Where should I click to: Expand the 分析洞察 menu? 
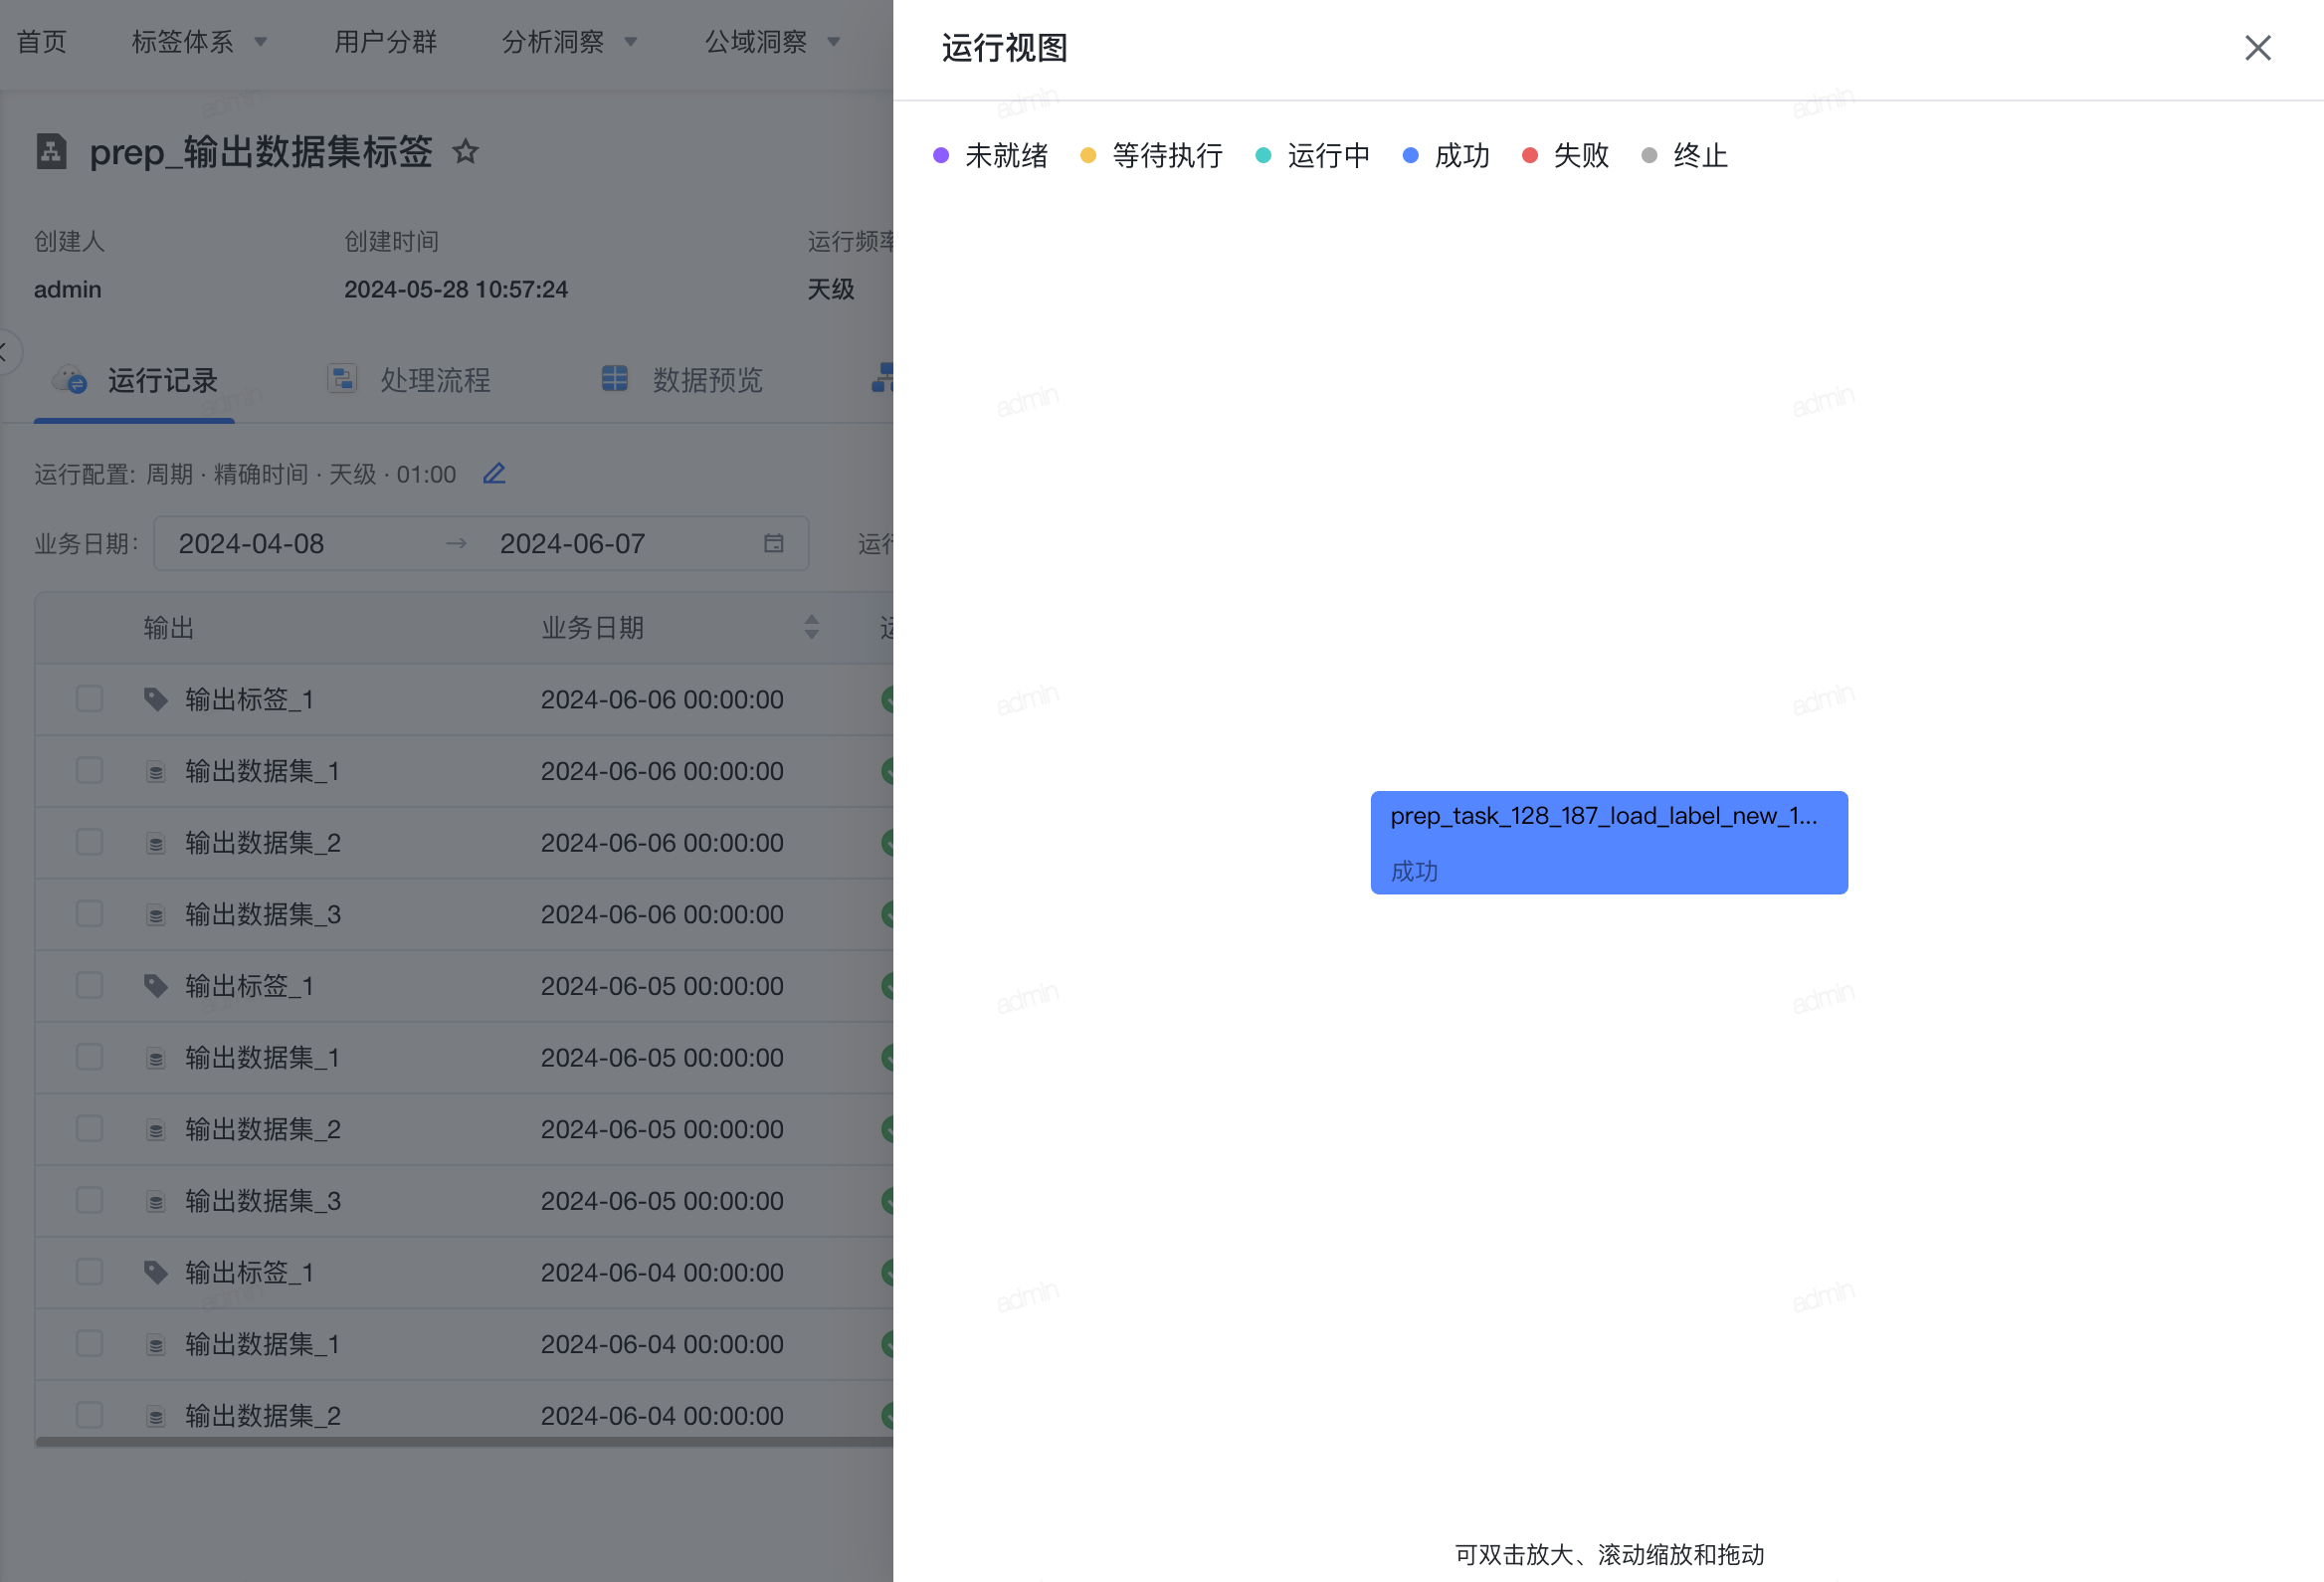click(x=569, y=42)
